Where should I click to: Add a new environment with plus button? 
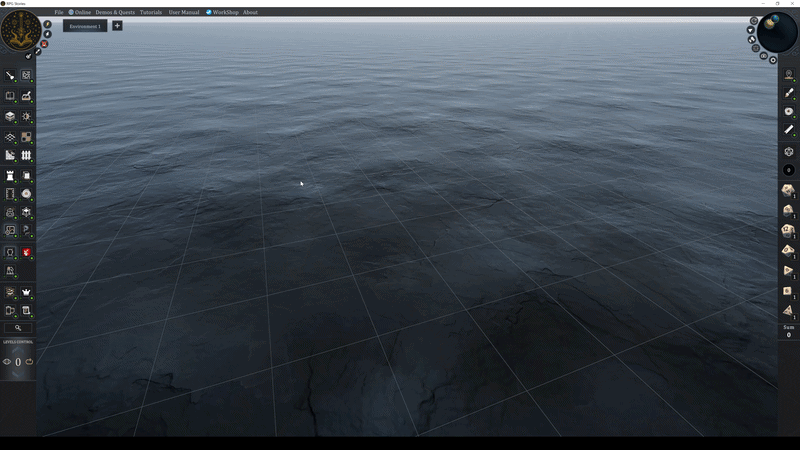(x=117, y=26)
